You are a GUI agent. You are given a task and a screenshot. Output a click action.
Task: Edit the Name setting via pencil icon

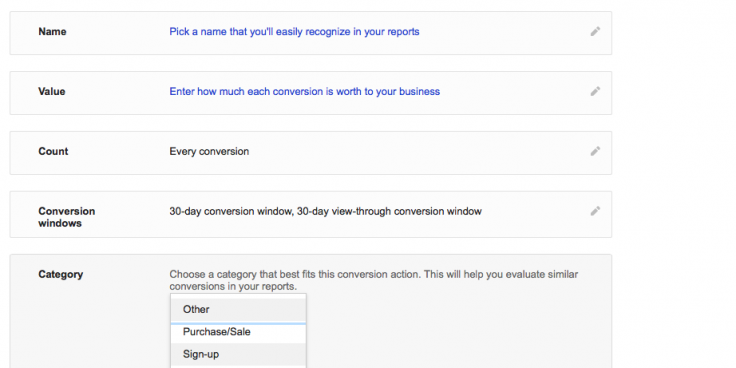595,31
